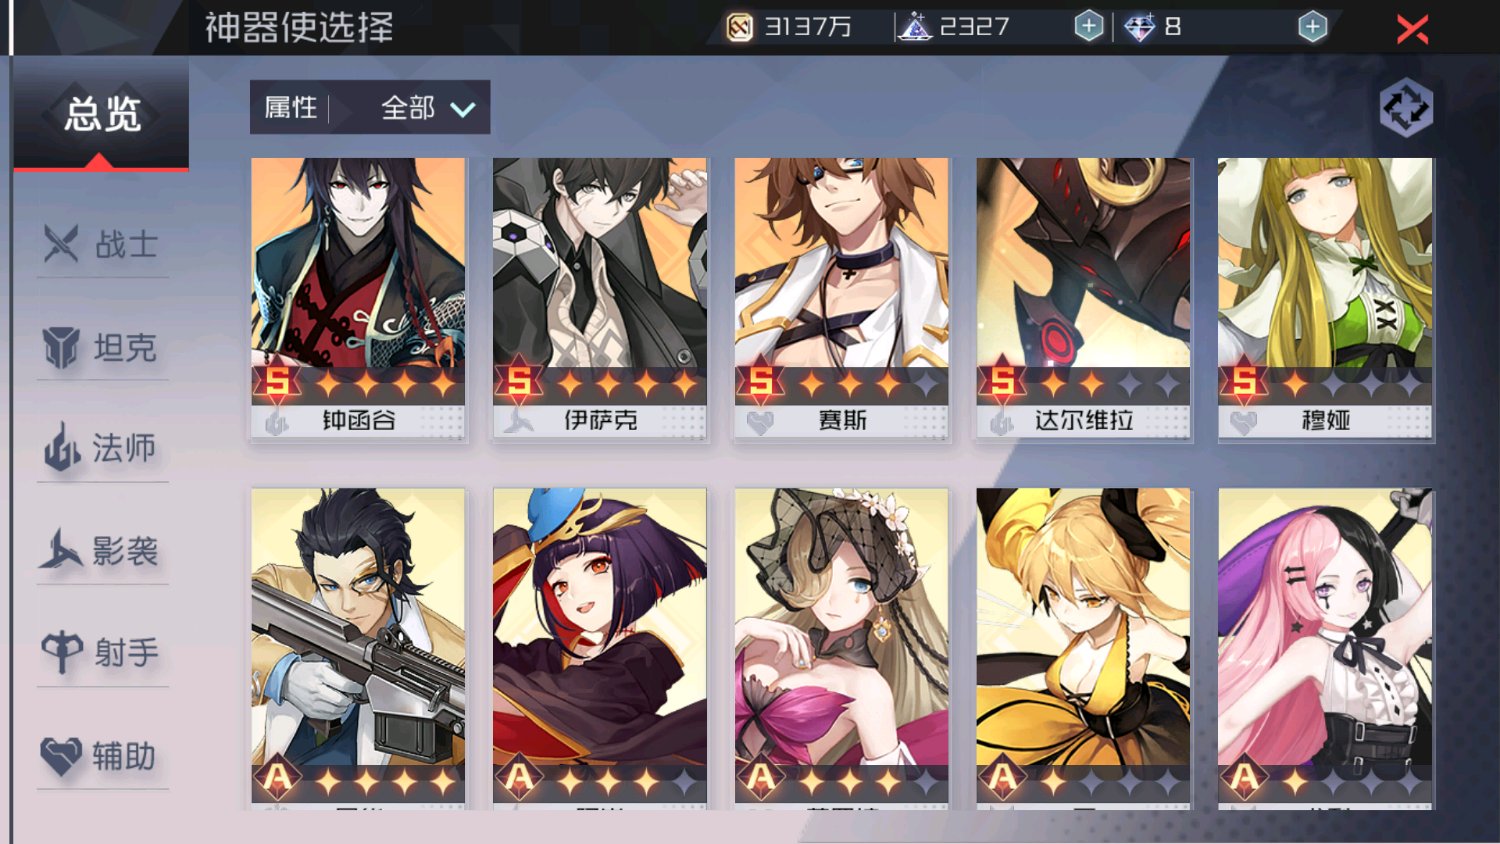
Task: Expand the 属性 全部 dropdown
Action: point(370,107)
